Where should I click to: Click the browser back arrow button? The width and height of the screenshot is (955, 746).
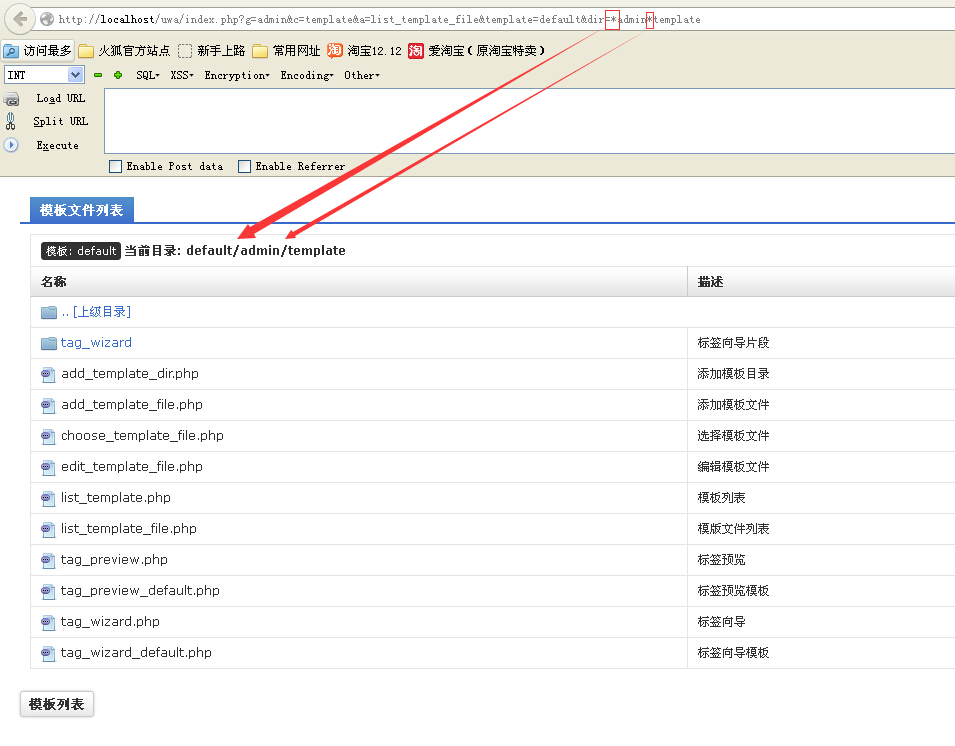coord(19,19)
